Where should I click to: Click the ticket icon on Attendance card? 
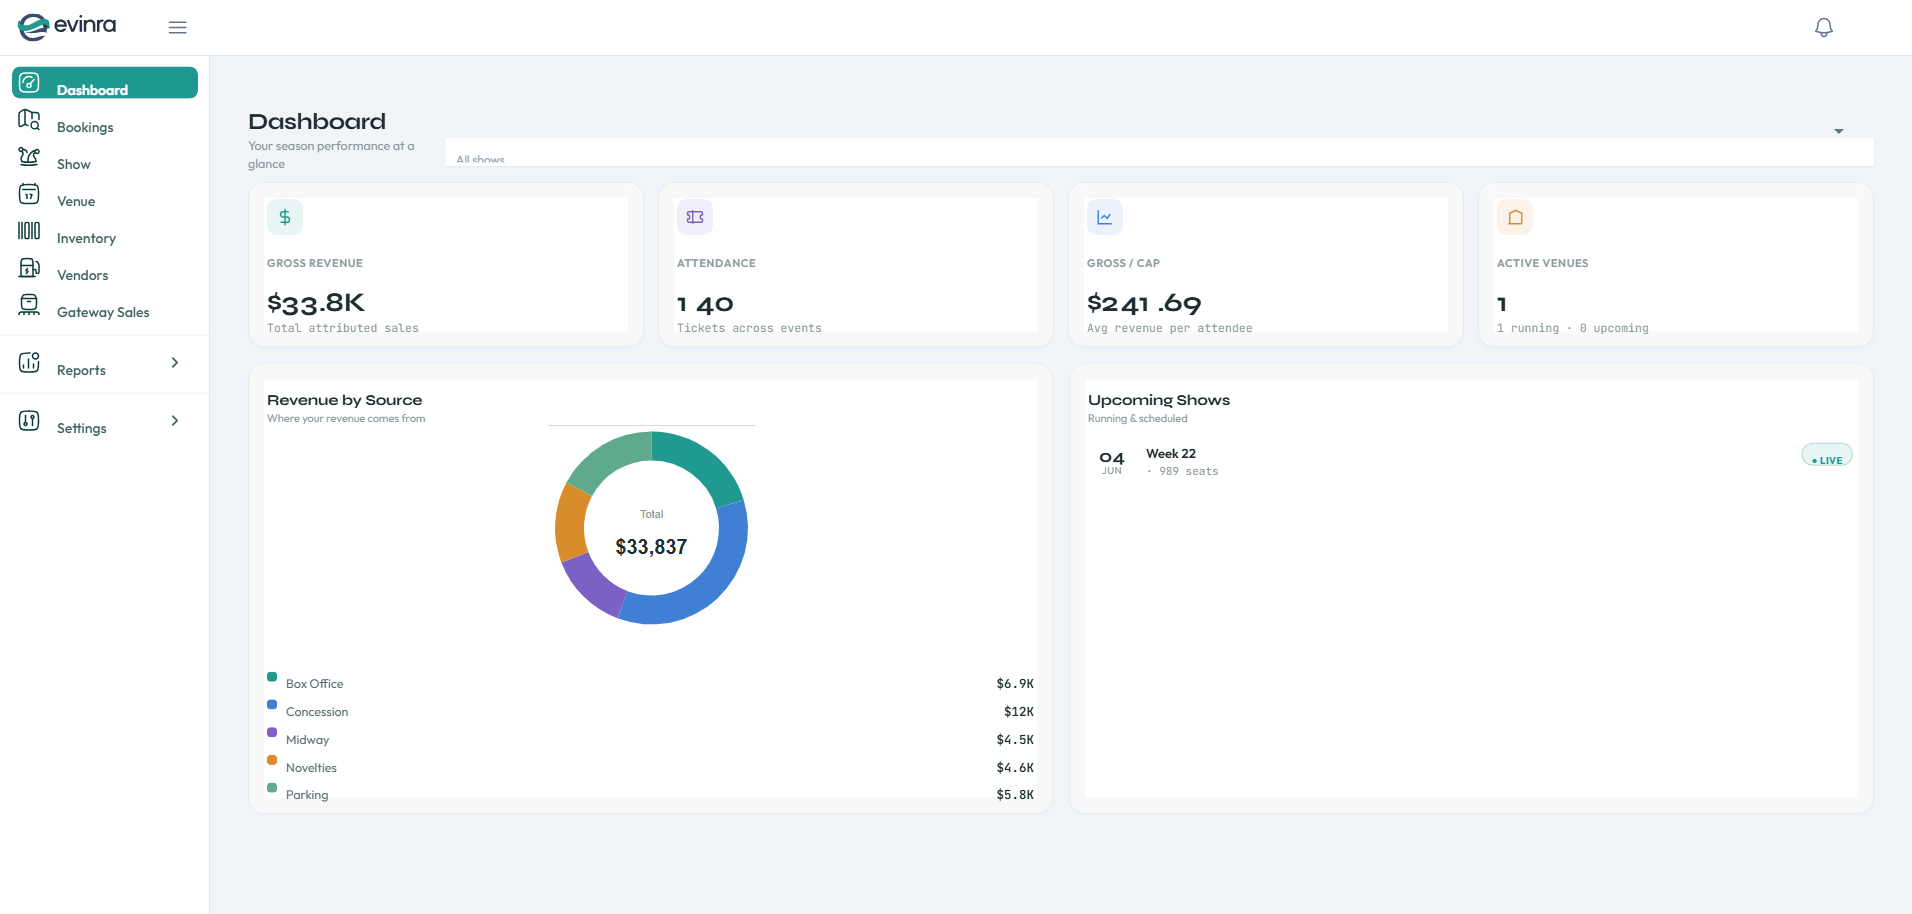(695, 217)
